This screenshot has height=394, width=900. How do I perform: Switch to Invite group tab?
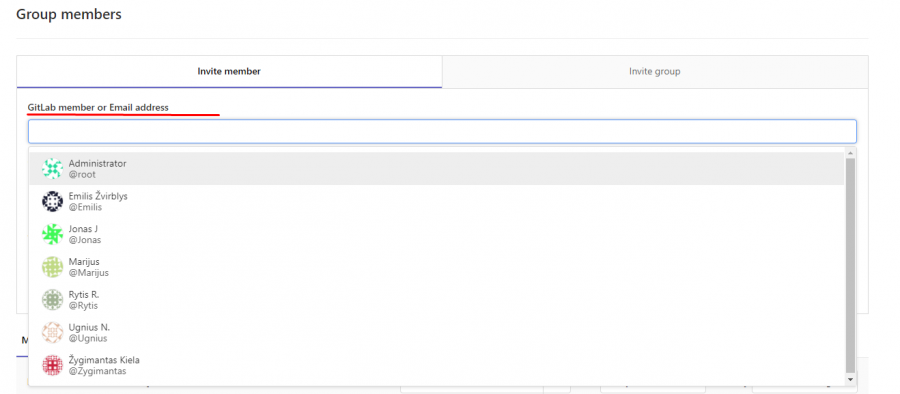point(655,72)
